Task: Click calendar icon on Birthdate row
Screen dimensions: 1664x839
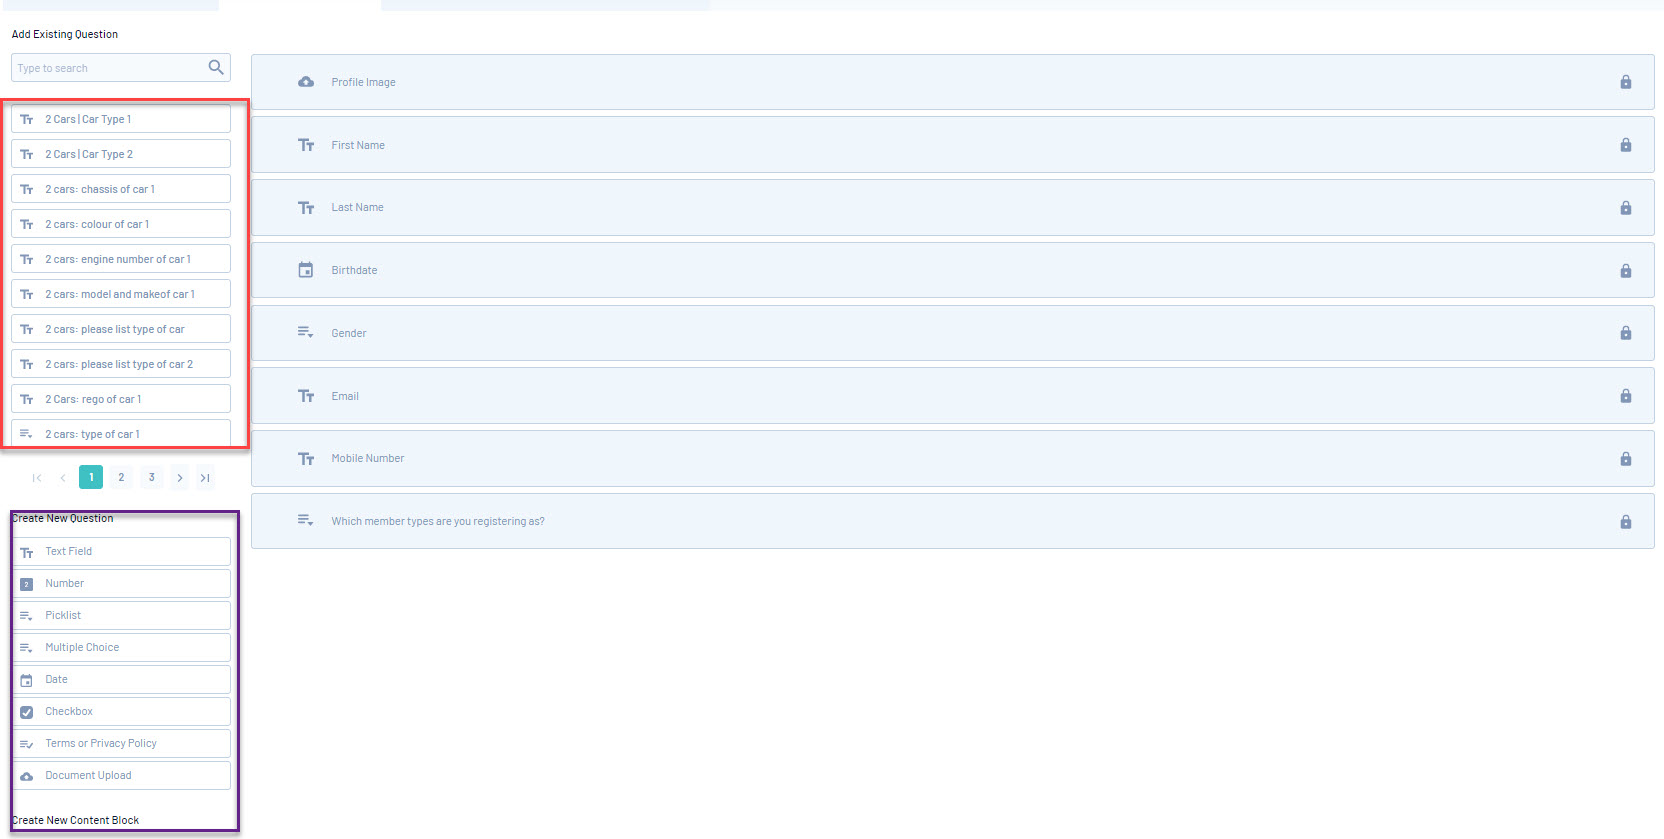Action: pyautogui.click(x=306, y=270)
